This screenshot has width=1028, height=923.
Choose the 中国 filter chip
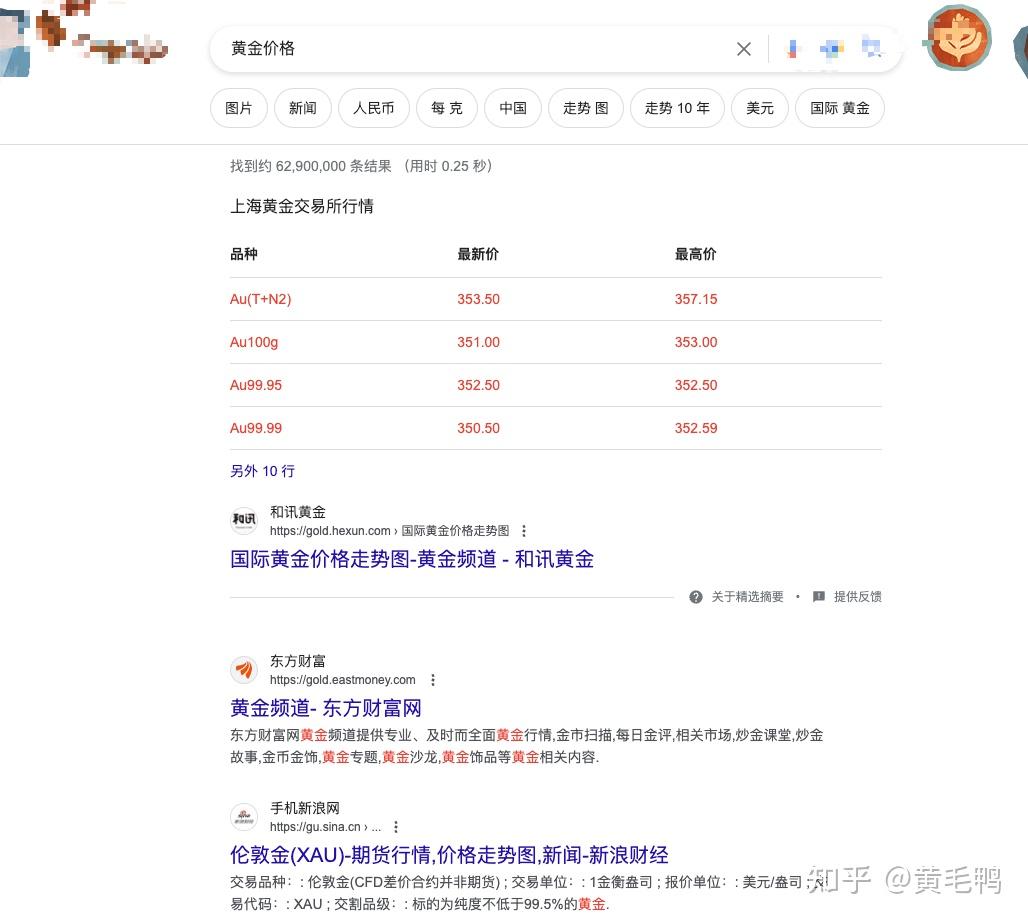pyautogui.click(x=513, y=108)
